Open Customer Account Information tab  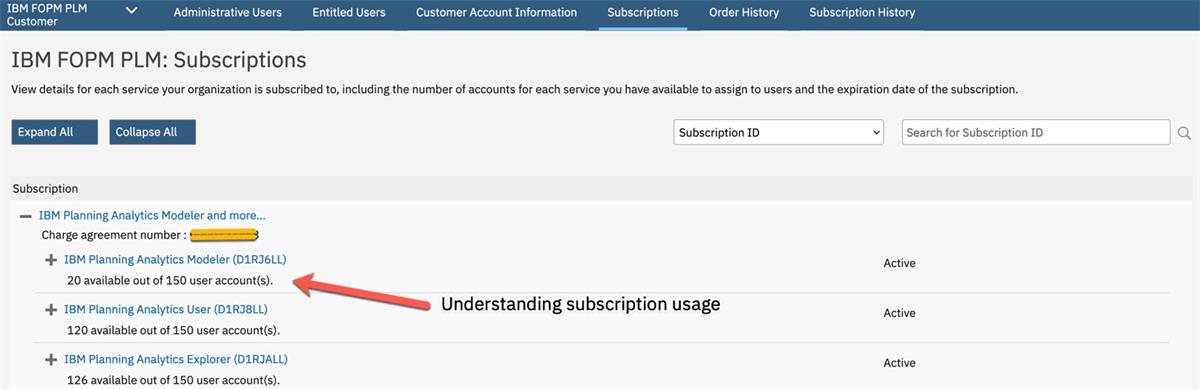pyautogui.click(x=496, y=13)
